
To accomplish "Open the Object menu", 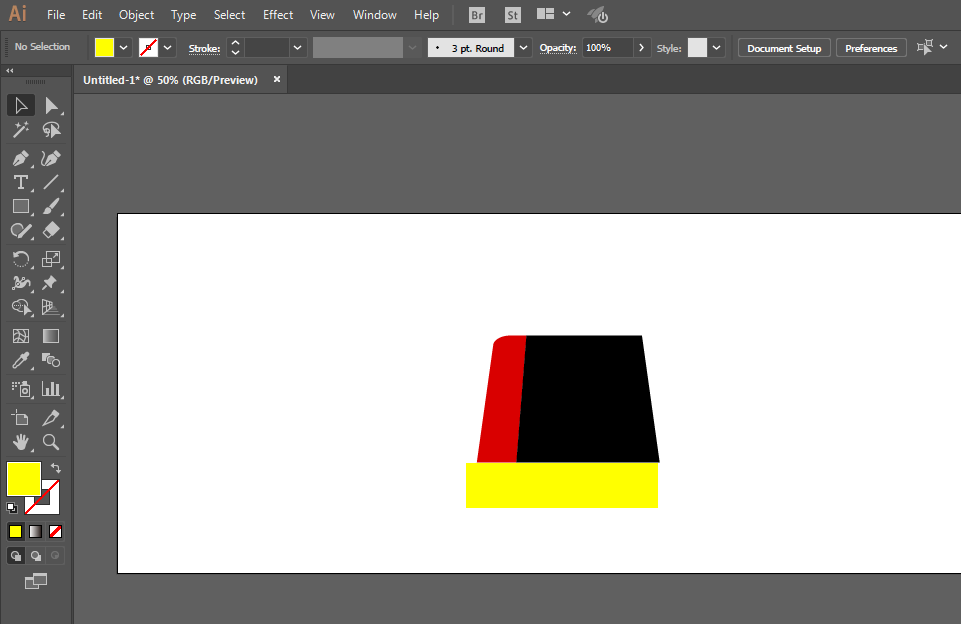I will pyautogui.click(x=137, y=15).
